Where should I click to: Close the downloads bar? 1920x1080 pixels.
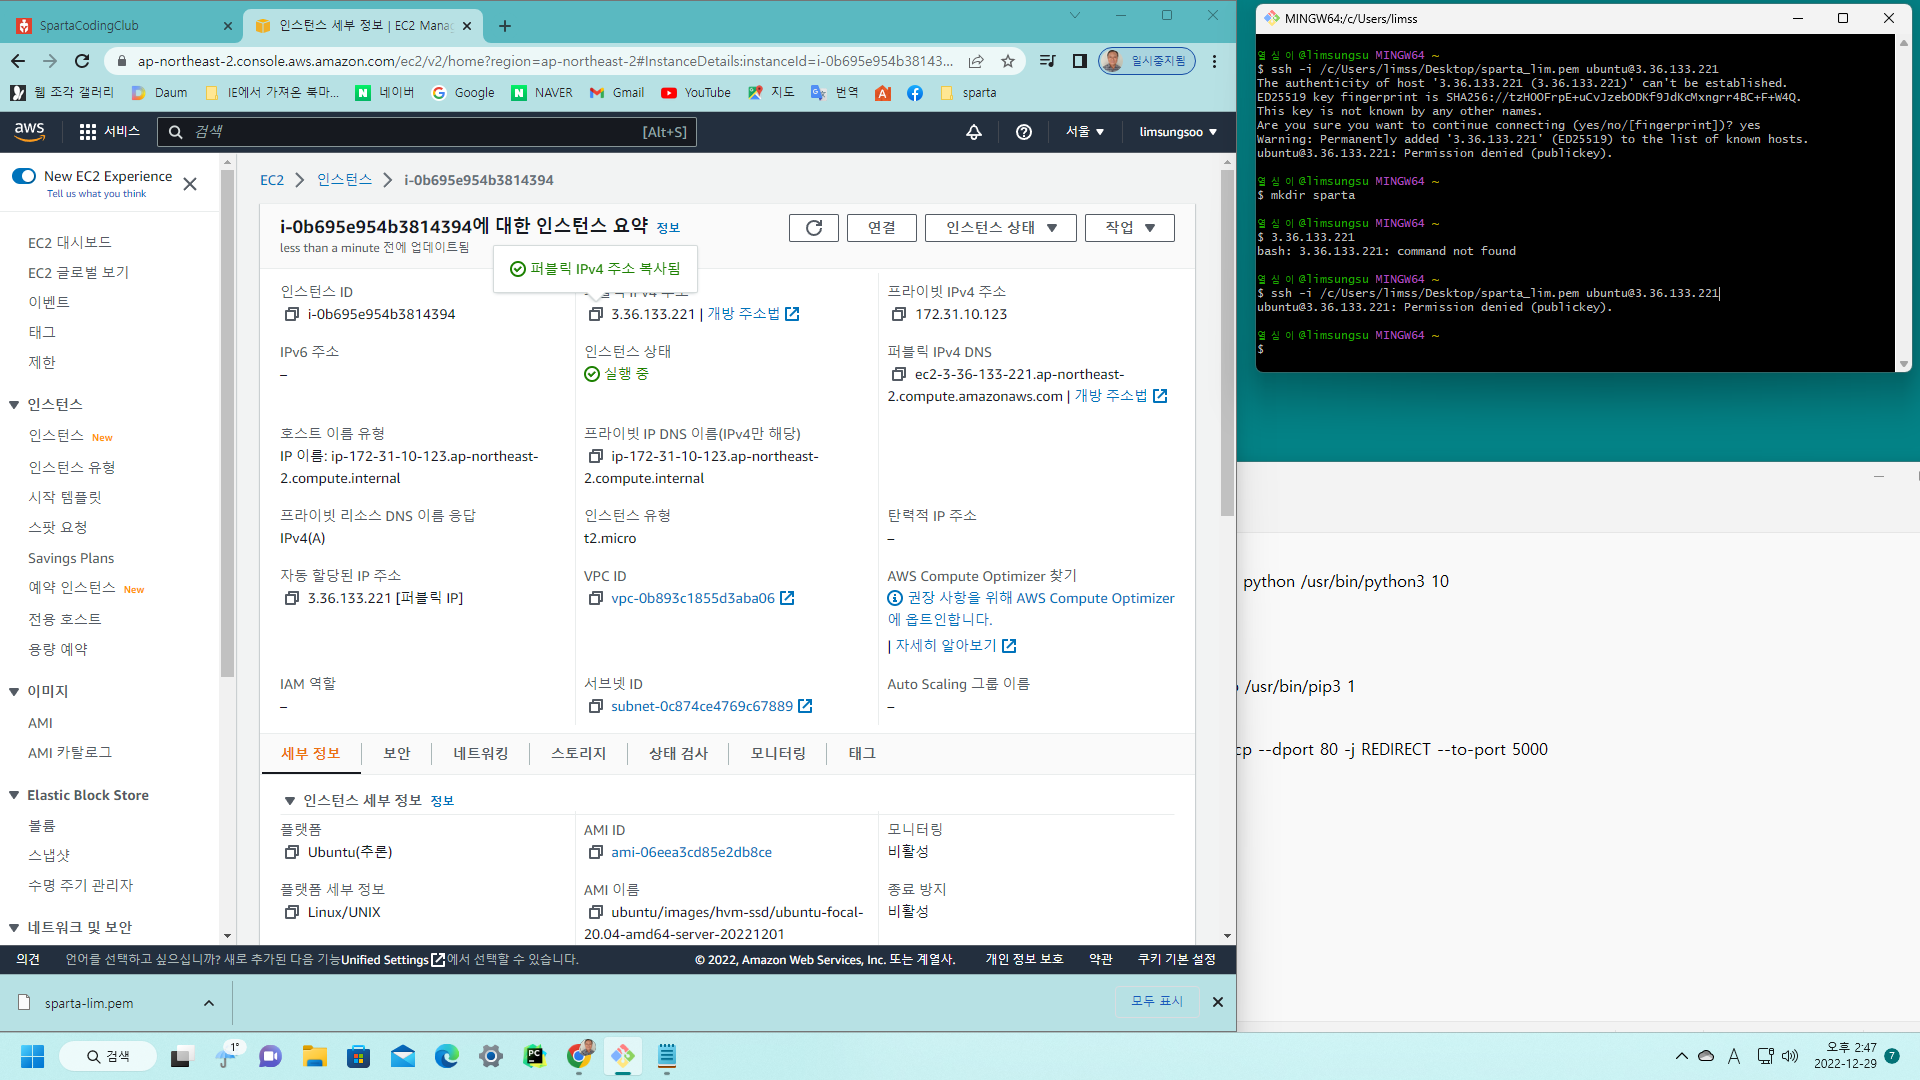tap(1218, 1002)
